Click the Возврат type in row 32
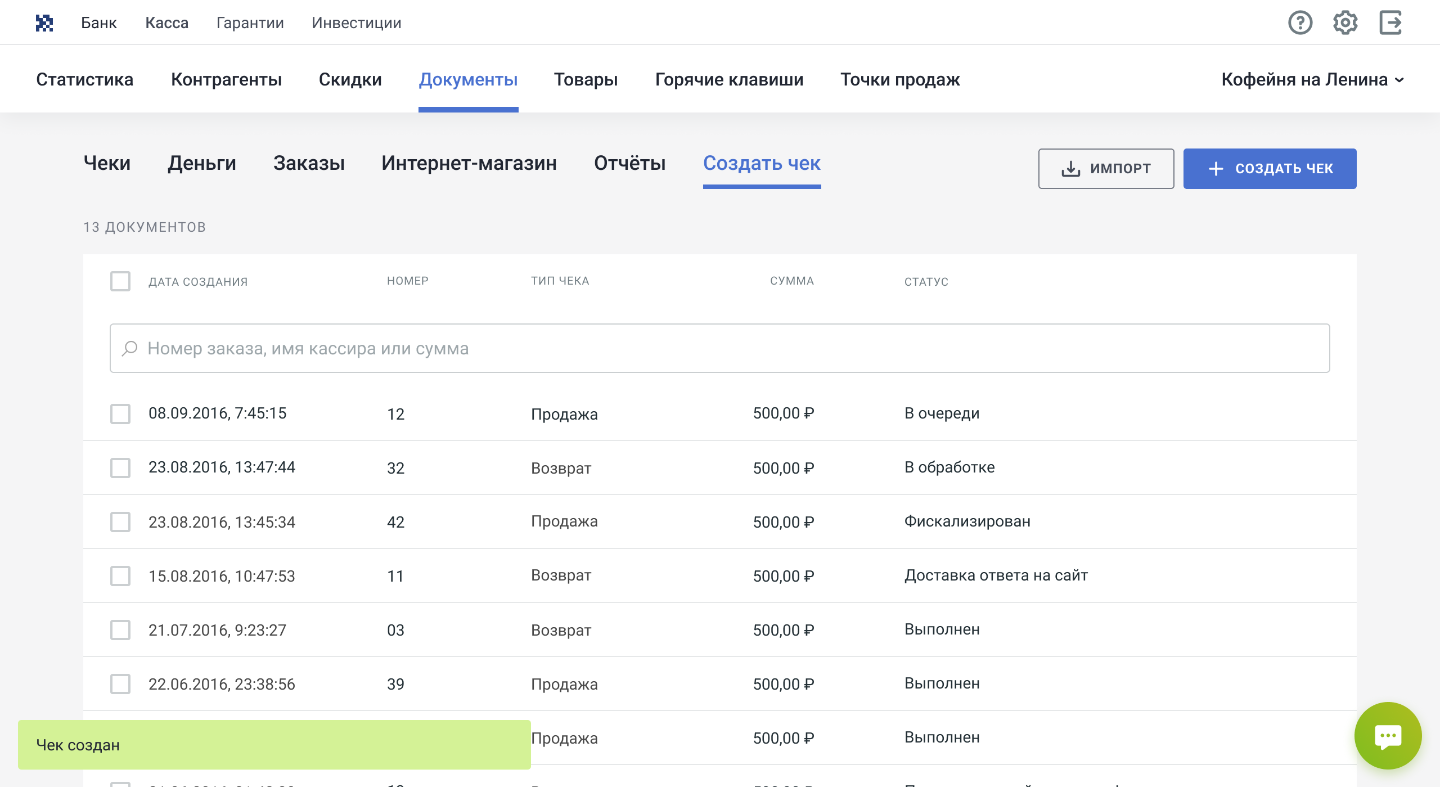 coord(561,468)
